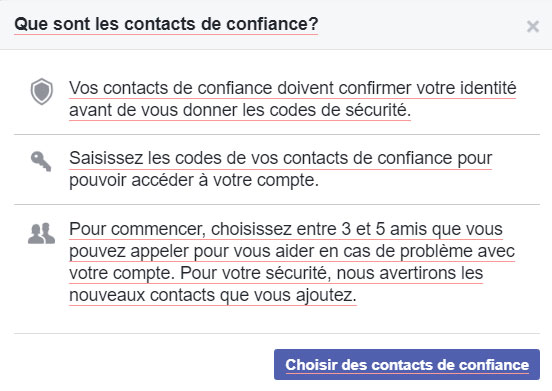Click the word ajoutez at paragraph end
Screen dimensions: 552x391
tap(326, 295)
